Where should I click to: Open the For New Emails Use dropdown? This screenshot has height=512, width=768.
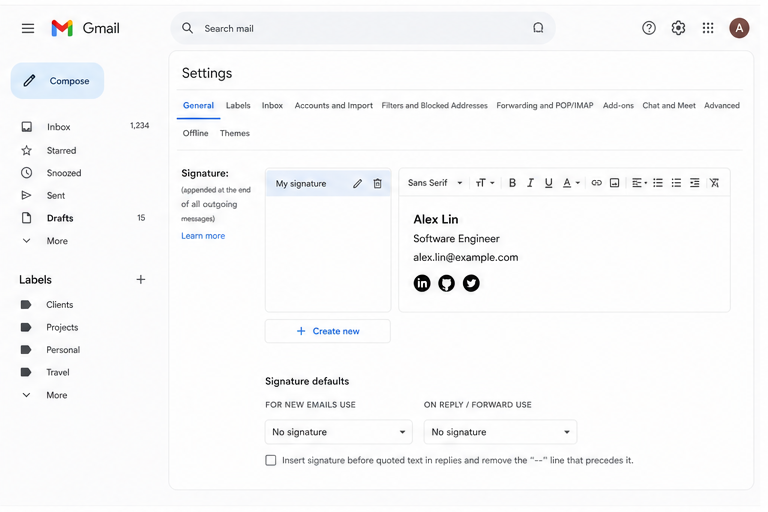(x=338, y=432)
